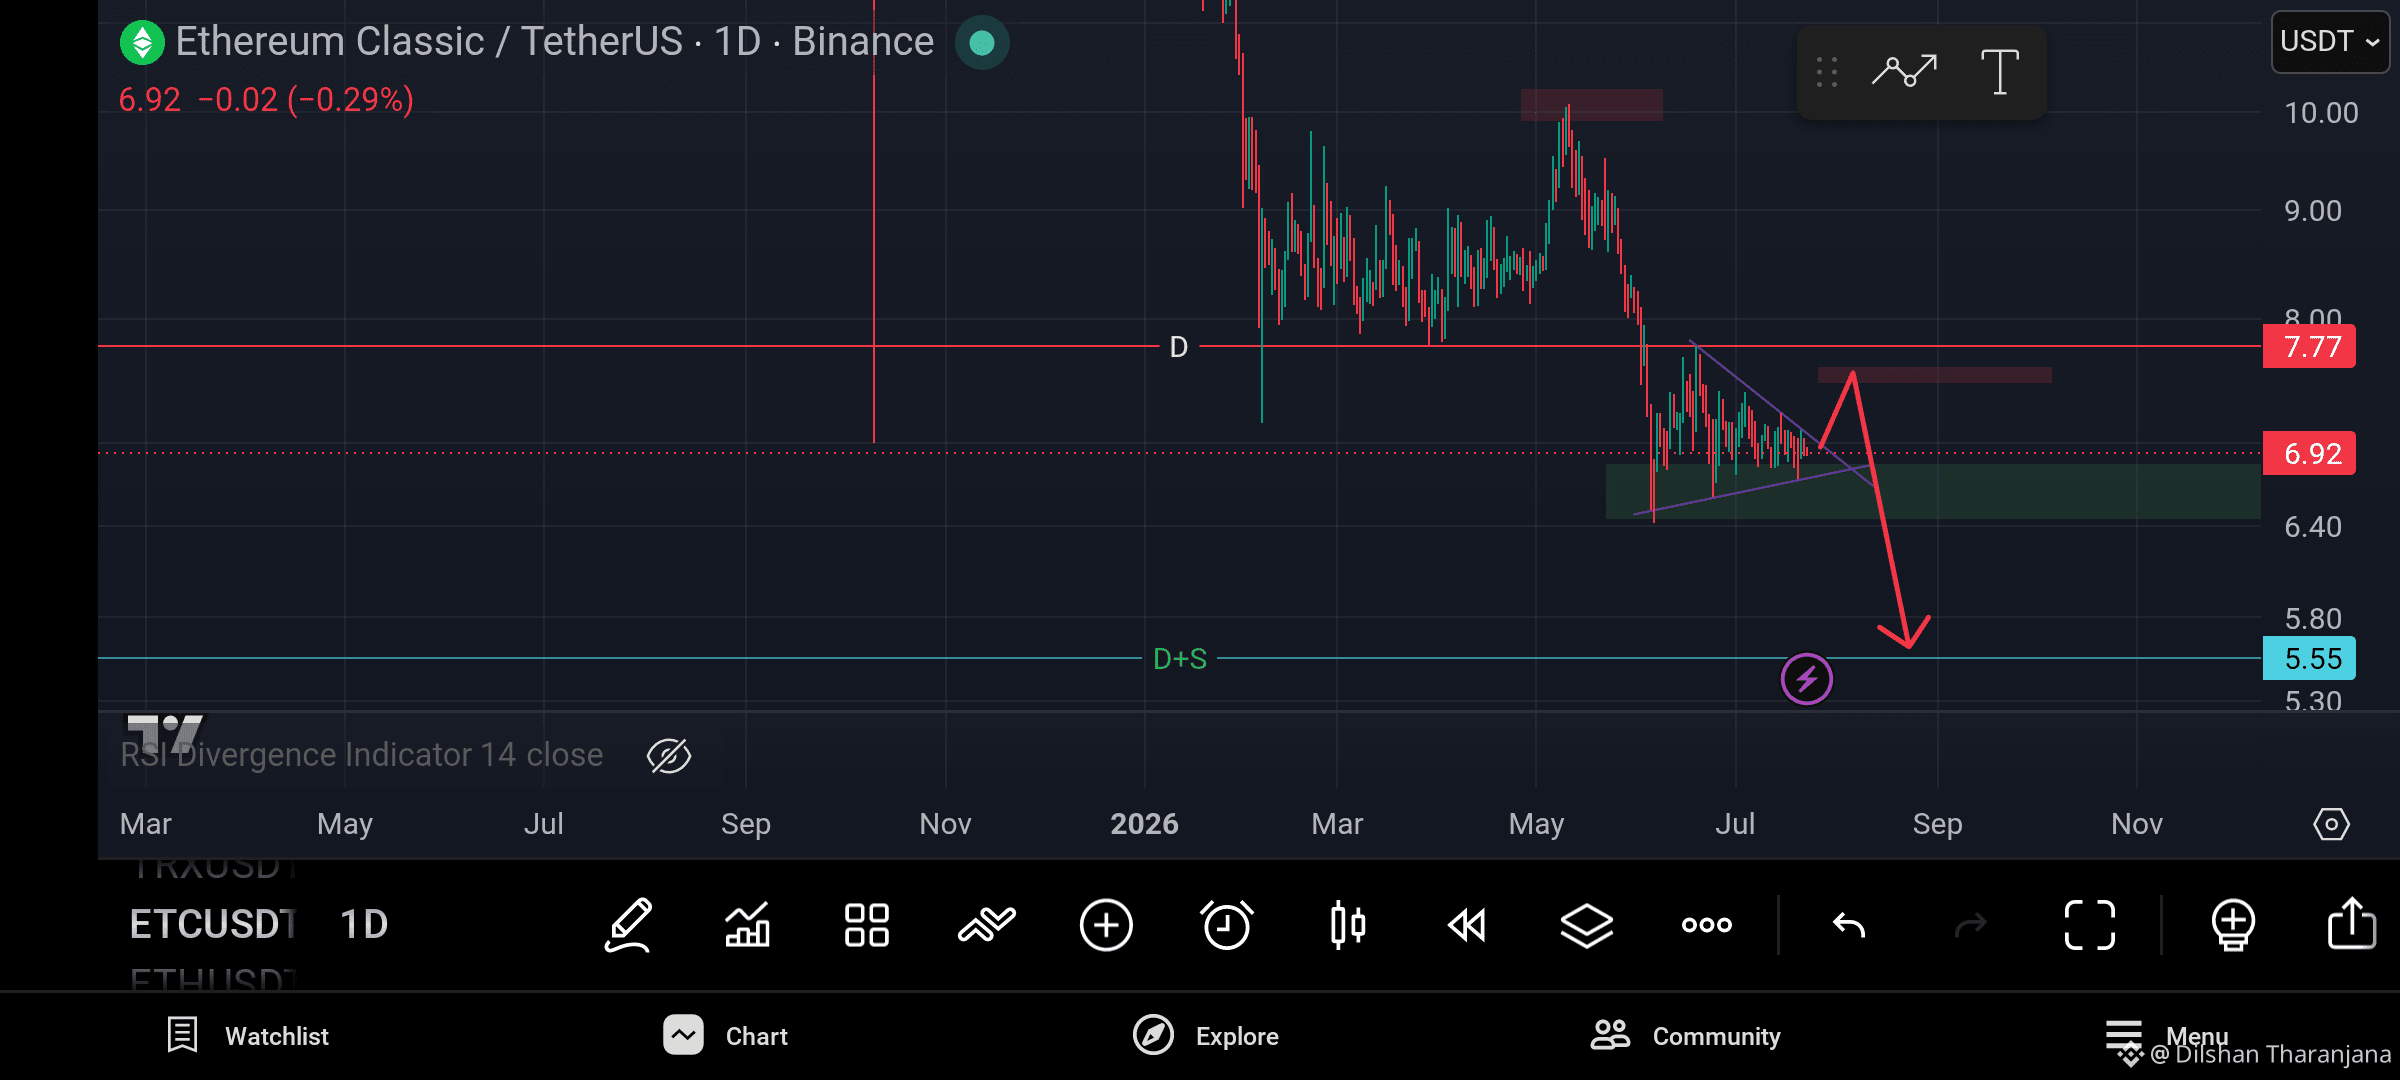Tap the green market status dot
The image size is (2400, 1080).
(982, 43)
